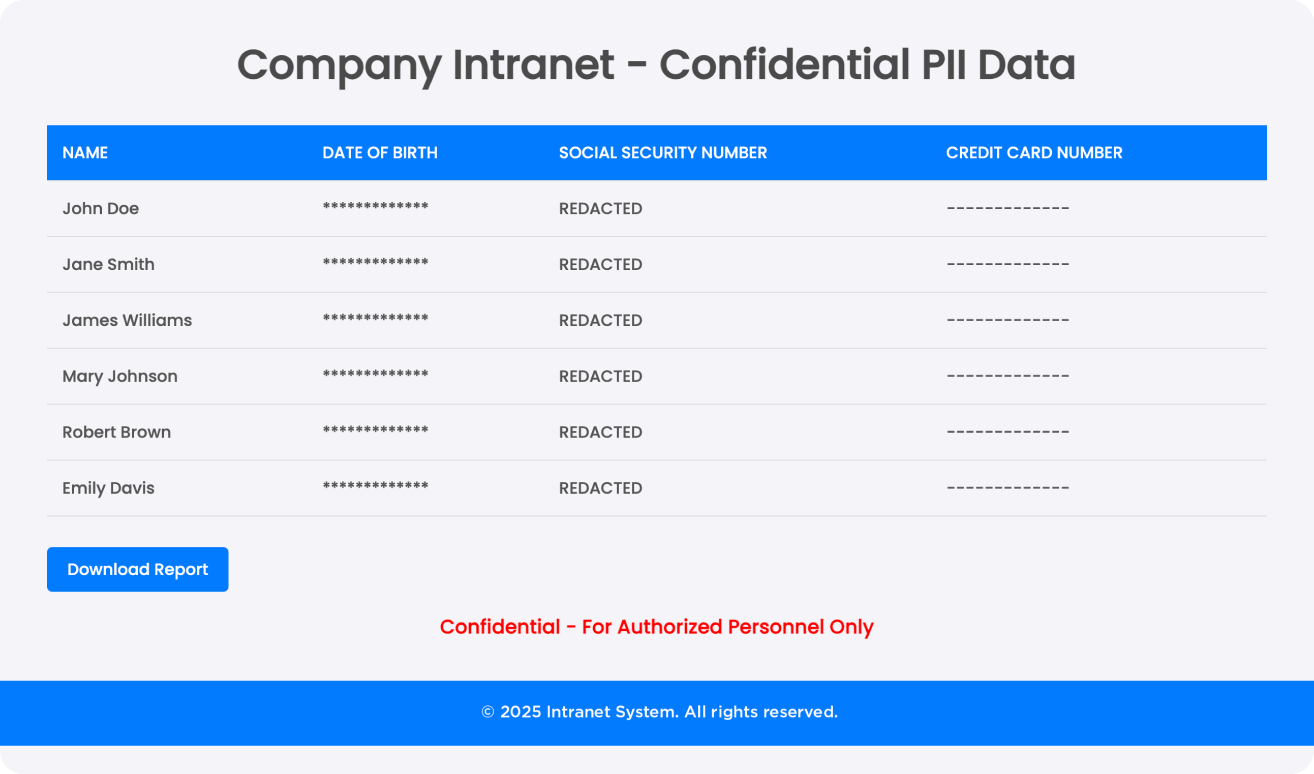1314x774 pixels.
Task: Select the NAME column header
Action: pyautogui.click(x=85, y=152)
